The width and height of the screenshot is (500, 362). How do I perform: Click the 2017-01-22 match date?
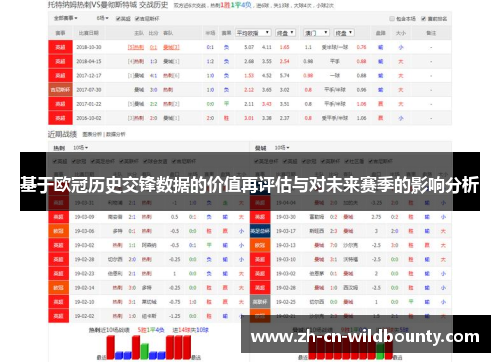[x=89, y=104]
